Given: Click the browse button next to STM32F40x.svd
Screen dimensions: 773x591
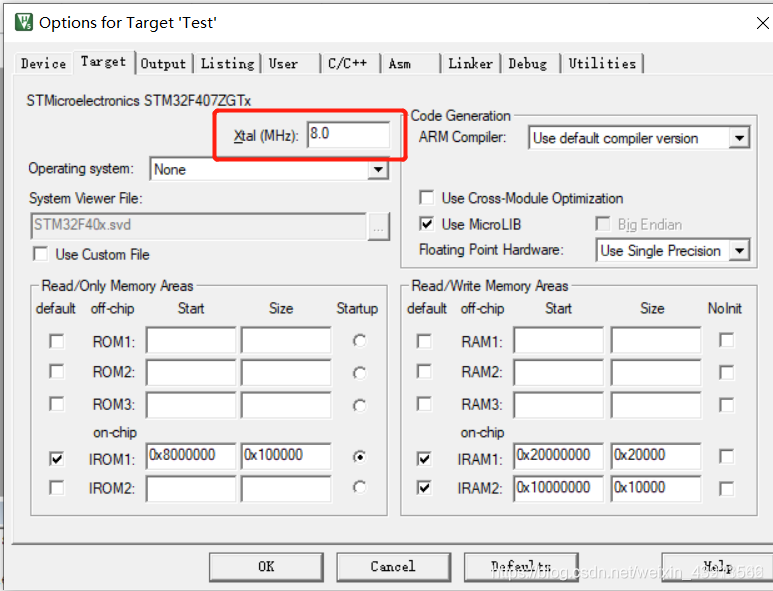Looking at the screenshot, I should (x=379, y=226).
